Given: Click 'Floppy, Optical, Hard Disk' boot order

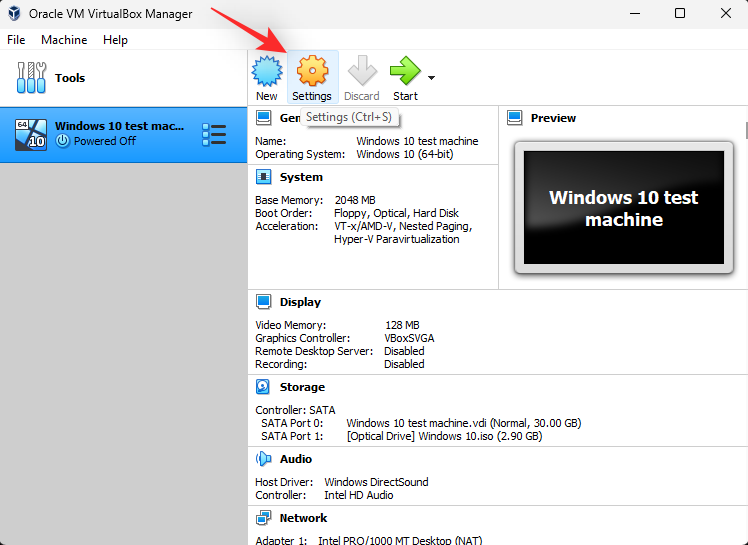Looking at the screenshot, I should pyautogui.click(x=396, y=213).
